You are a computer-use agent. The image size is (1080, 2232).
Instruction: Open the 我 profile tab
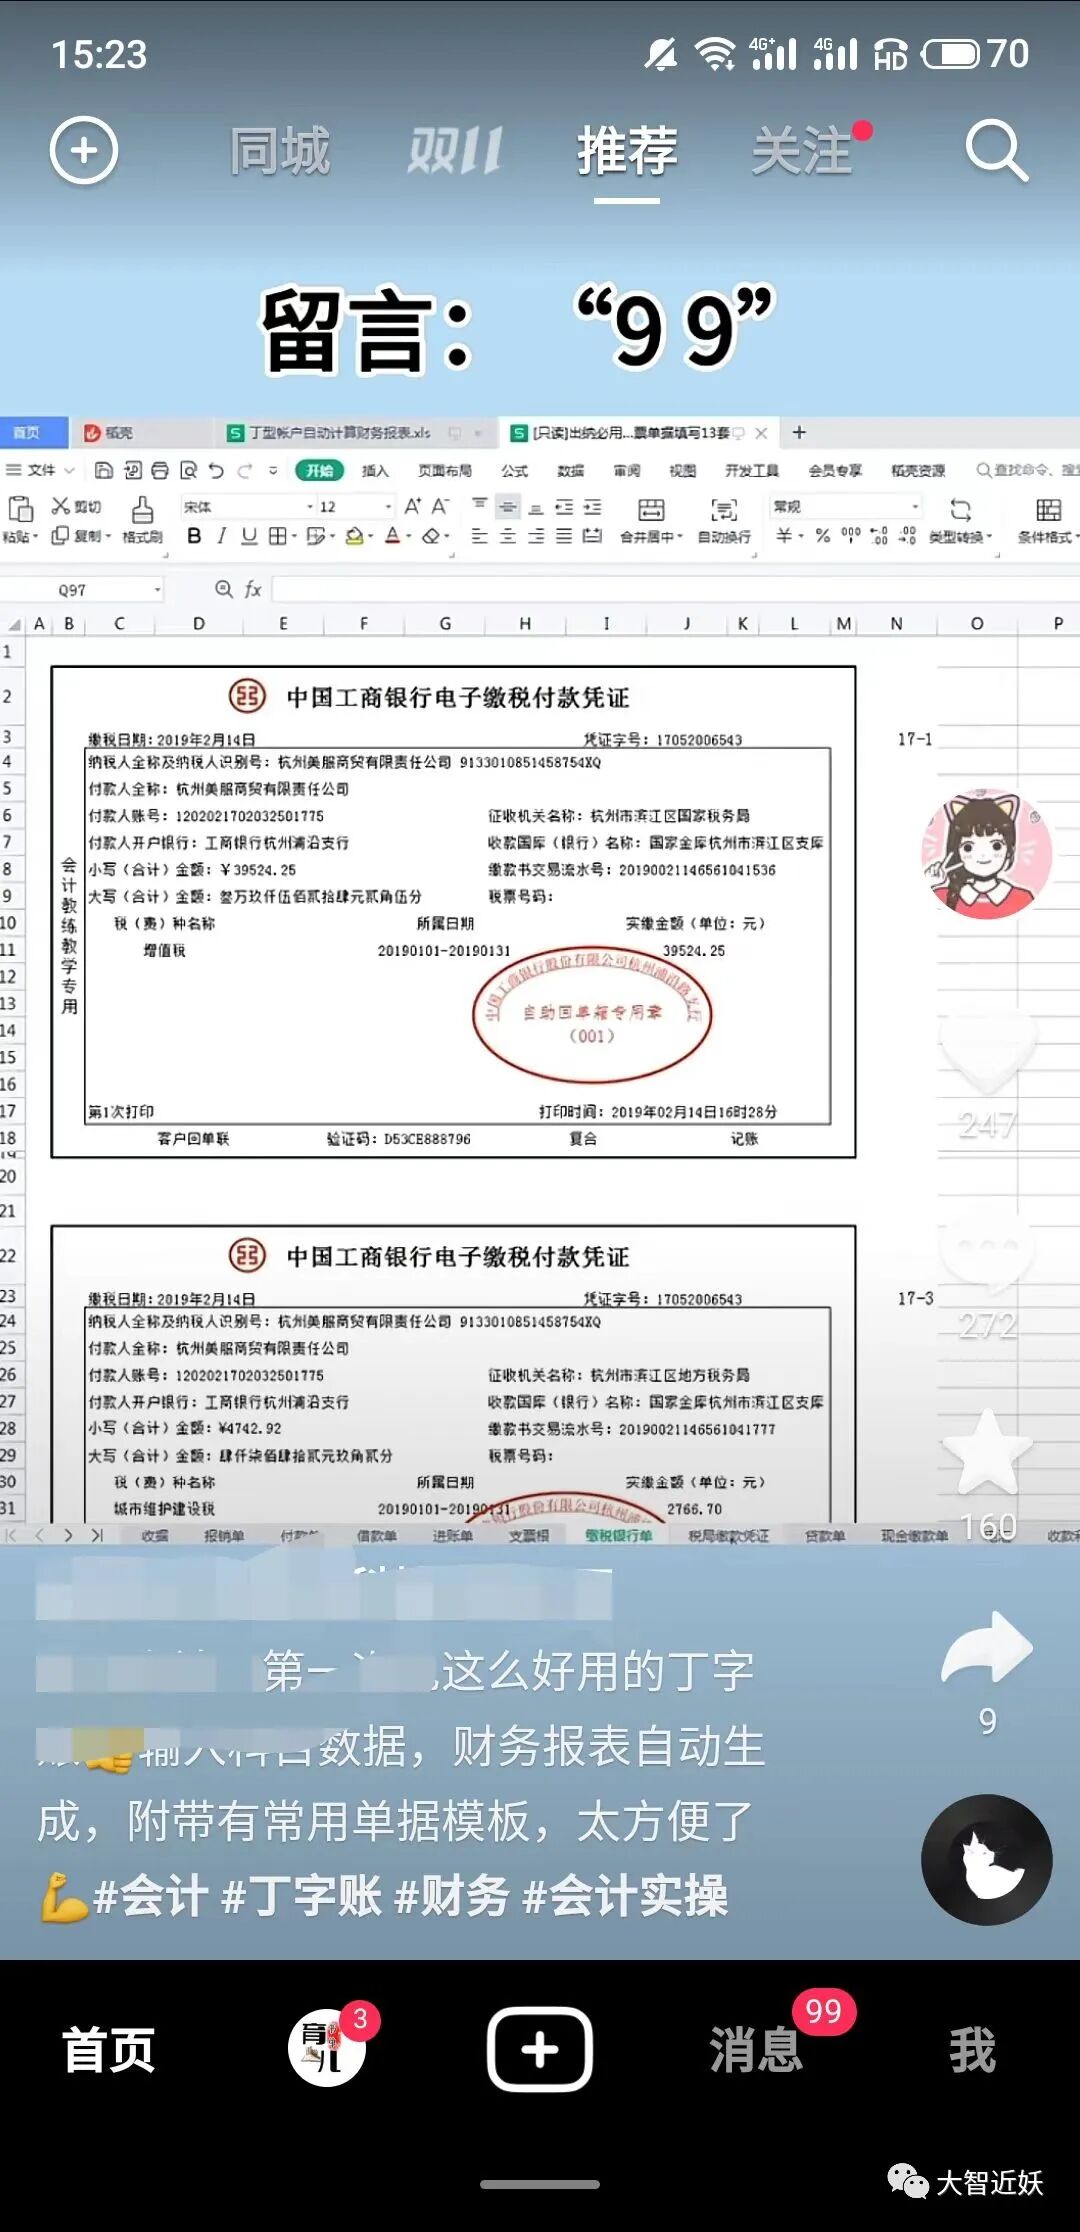tap(973, 2050)
